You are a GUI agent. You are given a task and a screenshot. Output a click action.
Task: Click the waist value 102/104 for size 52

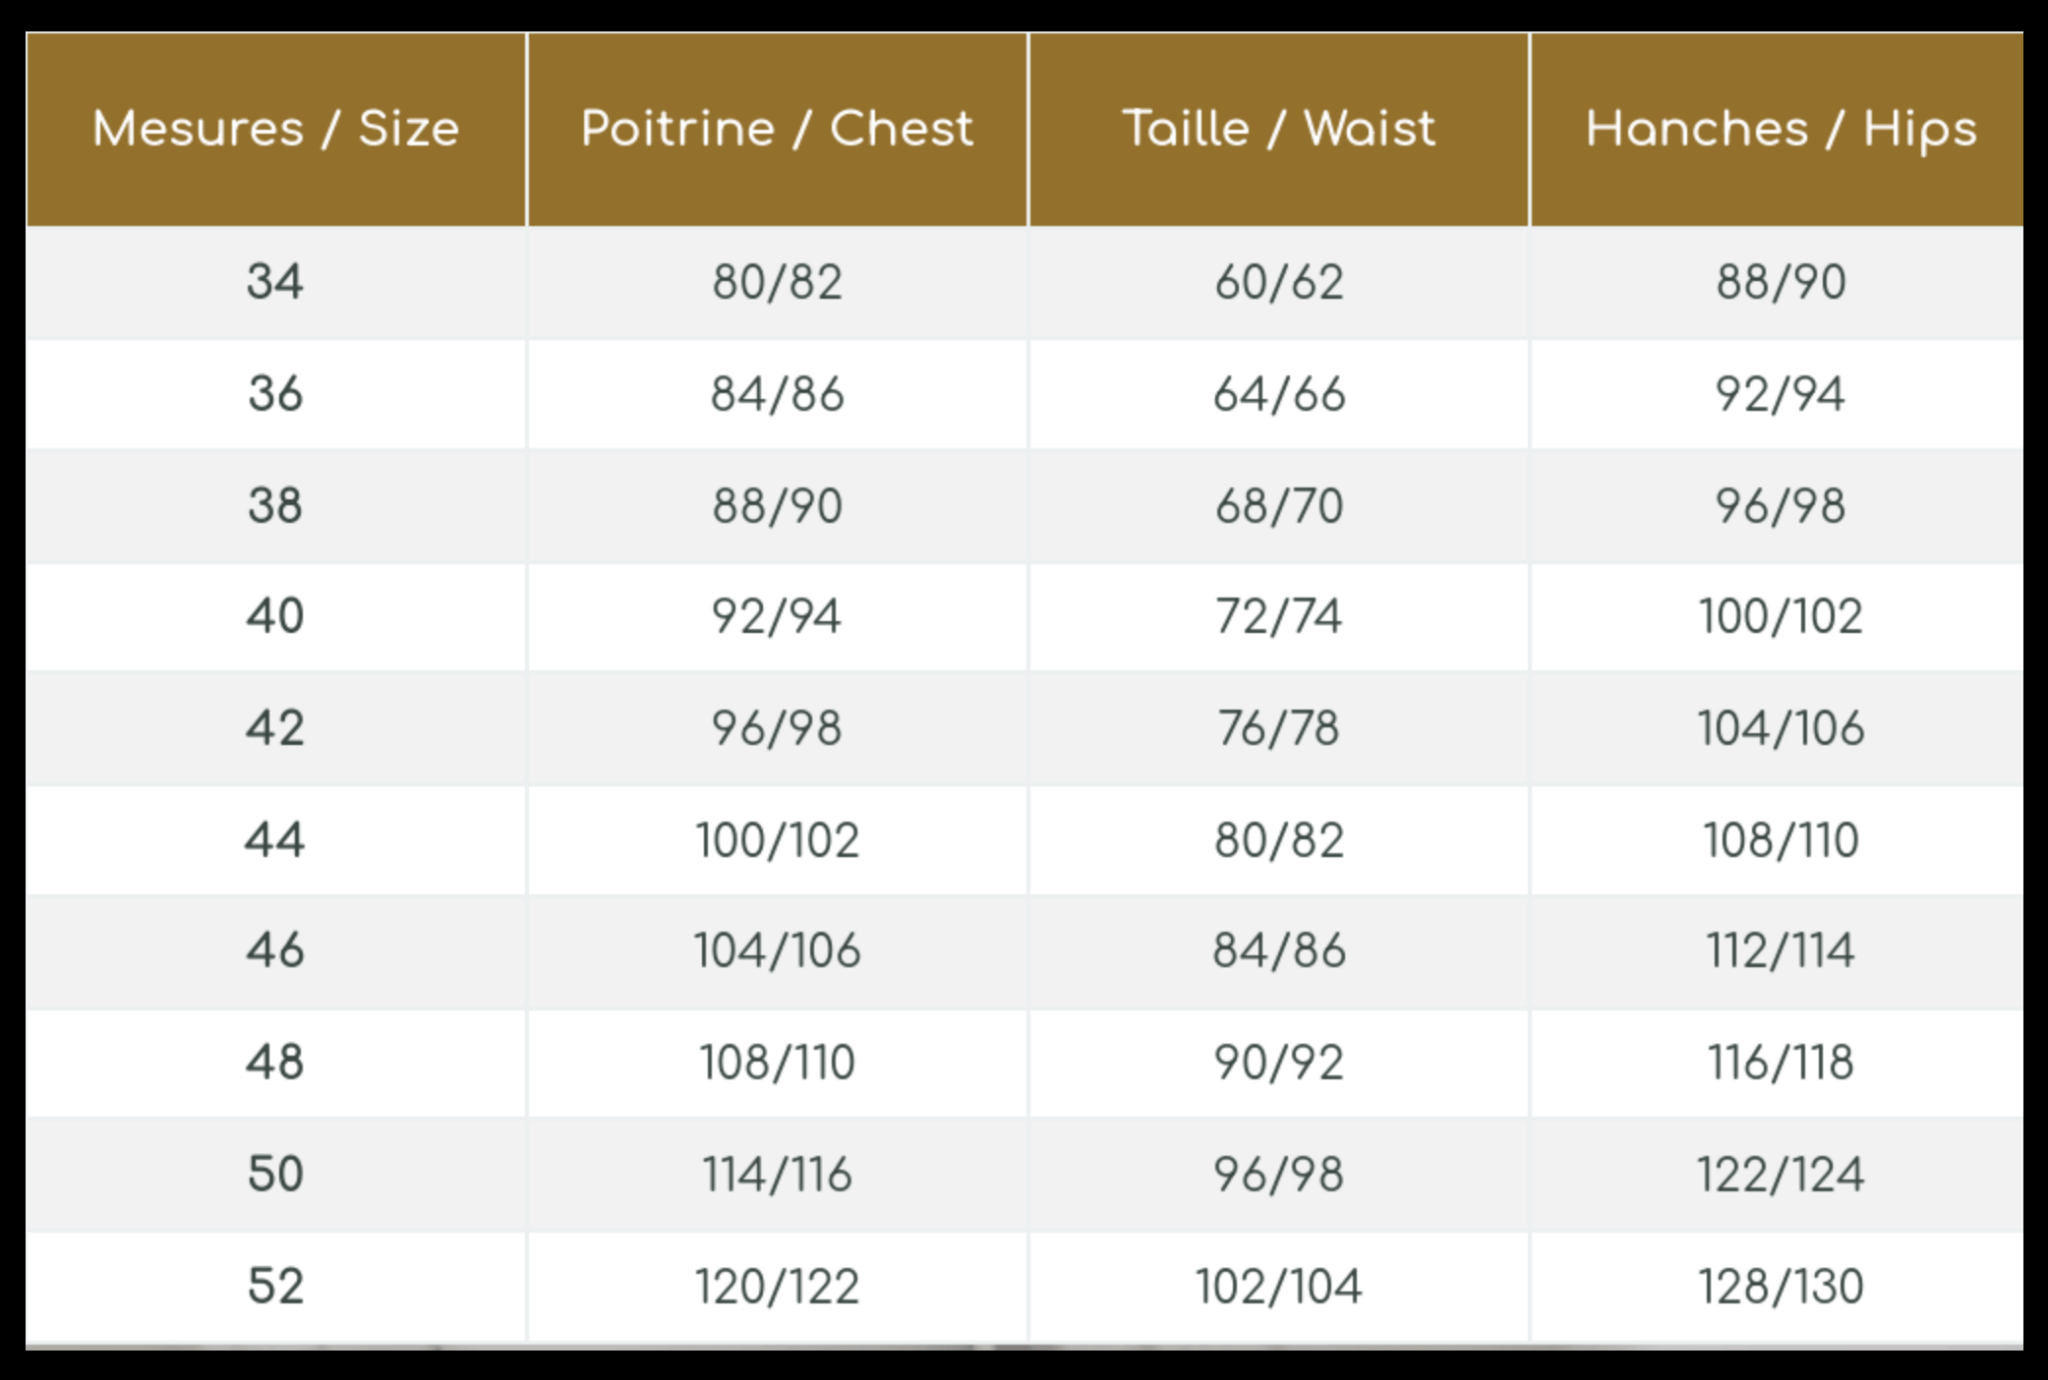1279,1287
